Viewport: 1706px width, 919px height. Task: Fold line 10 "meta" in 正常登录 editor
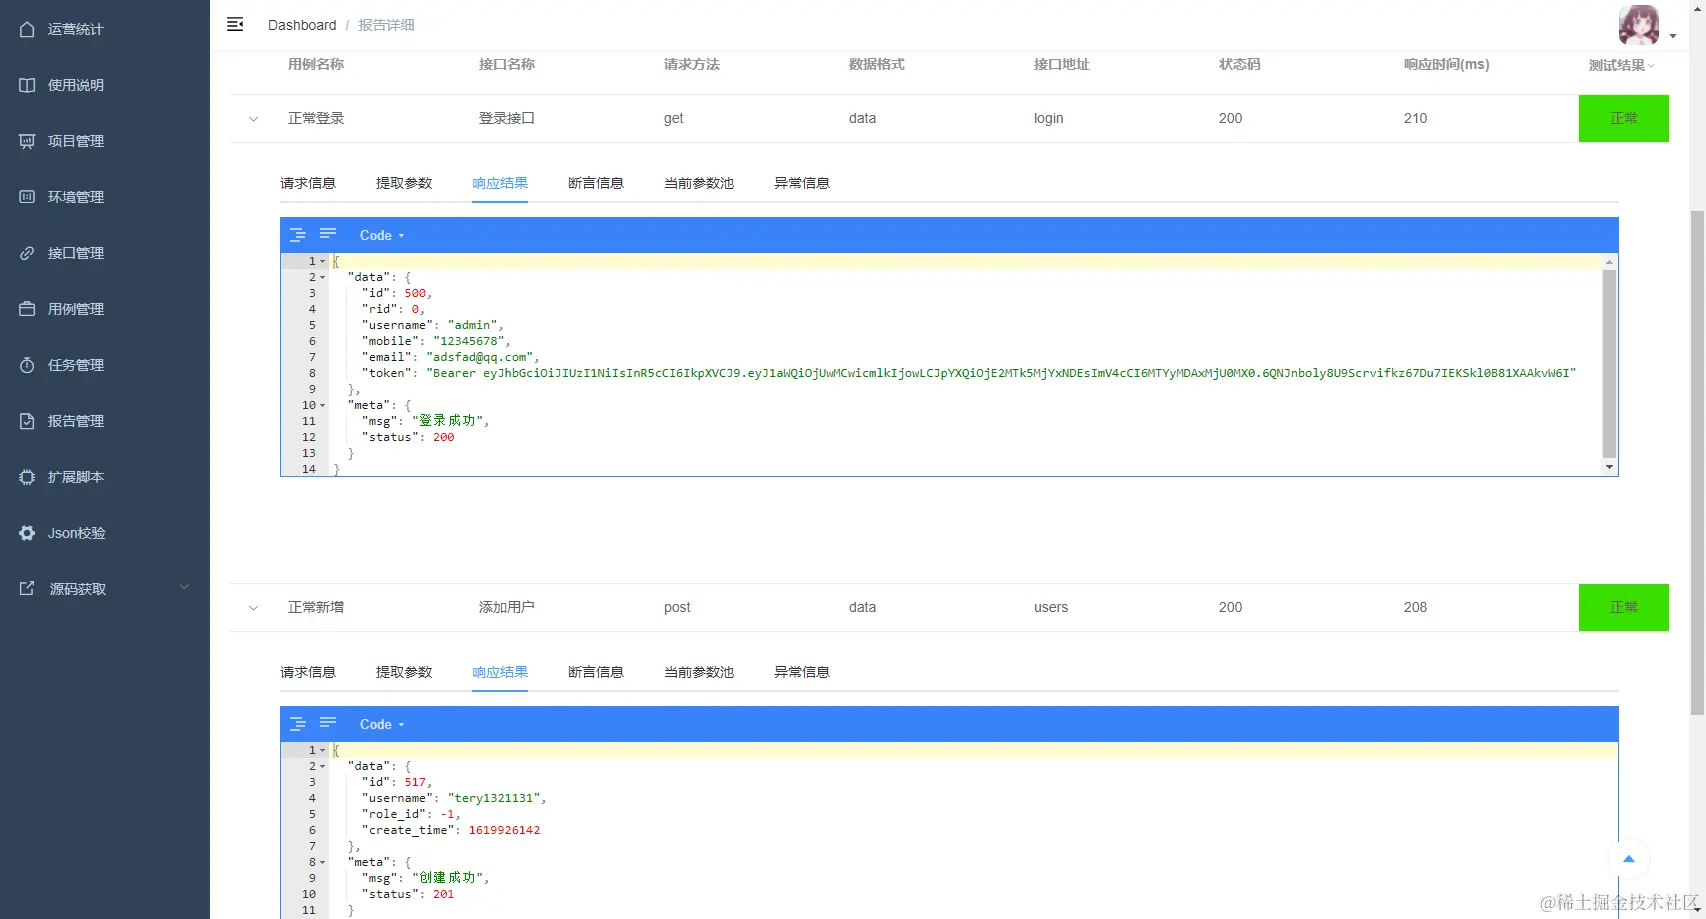click(x=322, y=405)
